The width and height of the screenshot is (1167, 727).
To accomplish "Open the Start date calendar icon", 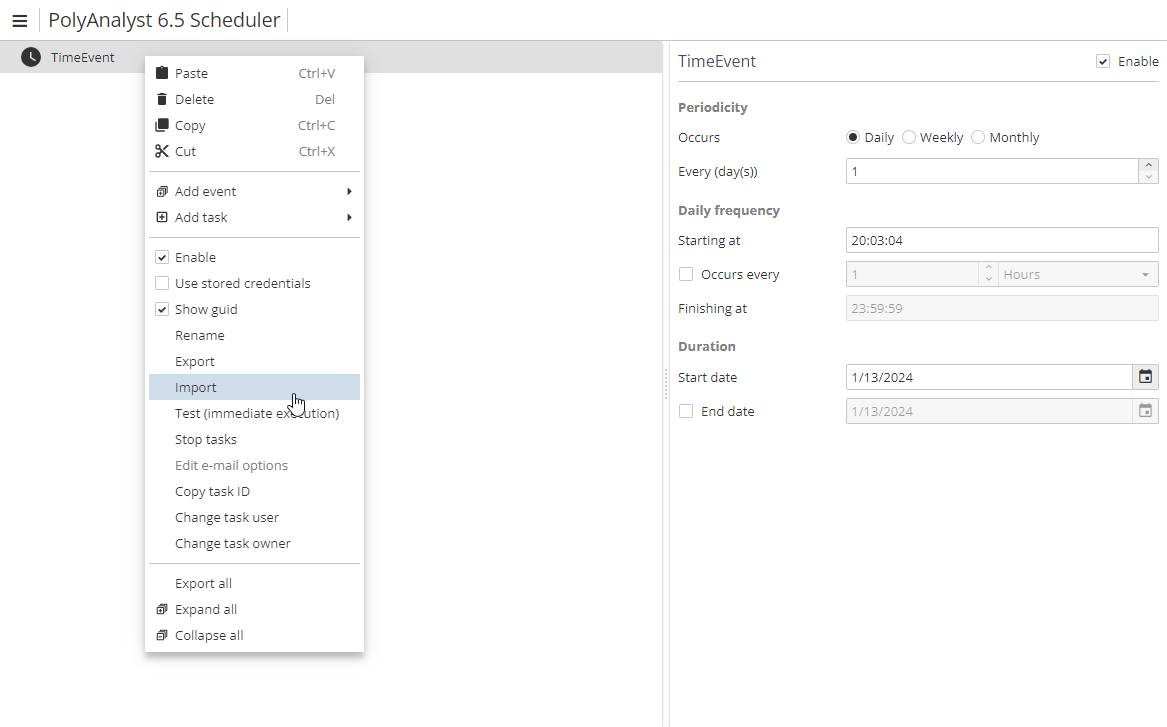I will tap(1146, 377).
